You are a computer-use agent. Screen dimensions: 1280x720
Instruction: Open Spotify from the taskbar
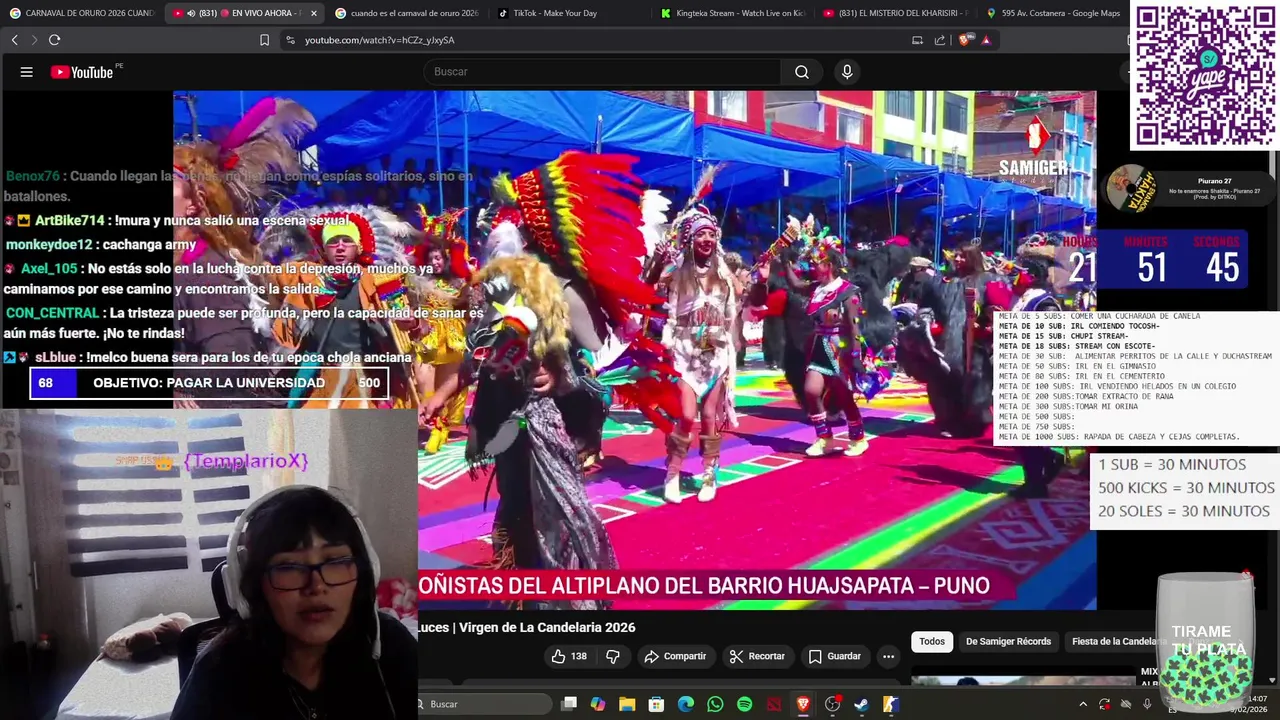tap(744, 704)
